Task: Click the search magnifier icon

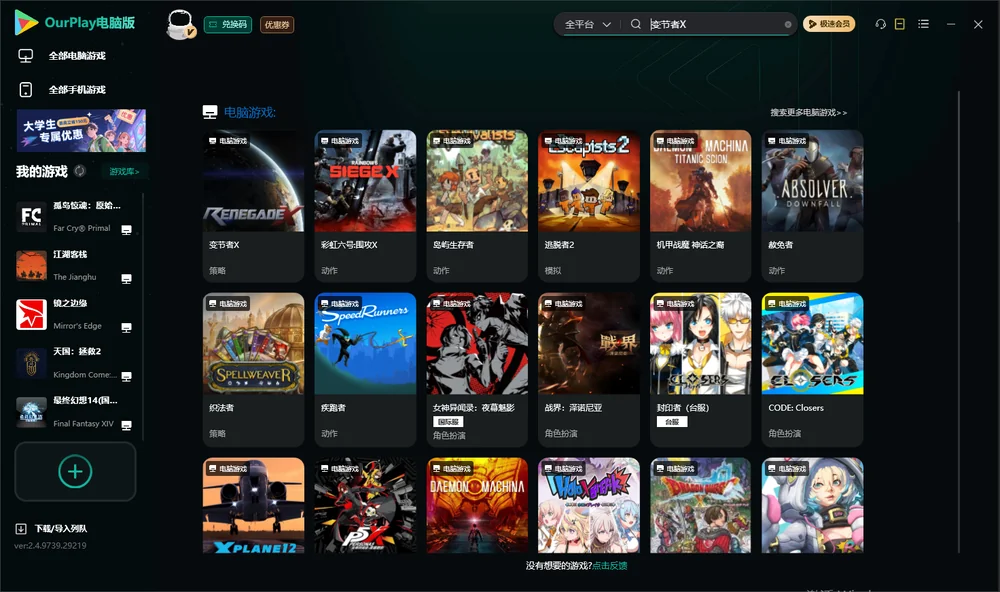Action: pos(636,24)
